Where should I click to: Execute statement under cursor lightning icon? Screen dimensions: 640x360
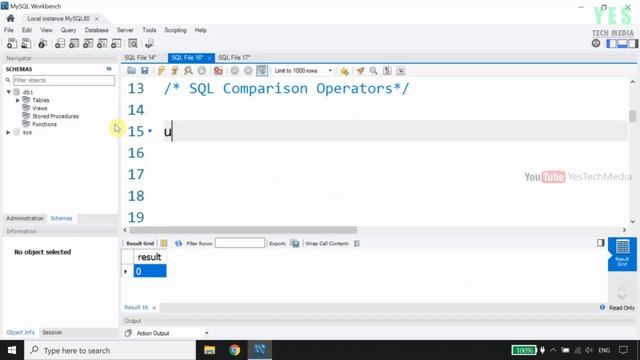(175, 71)
